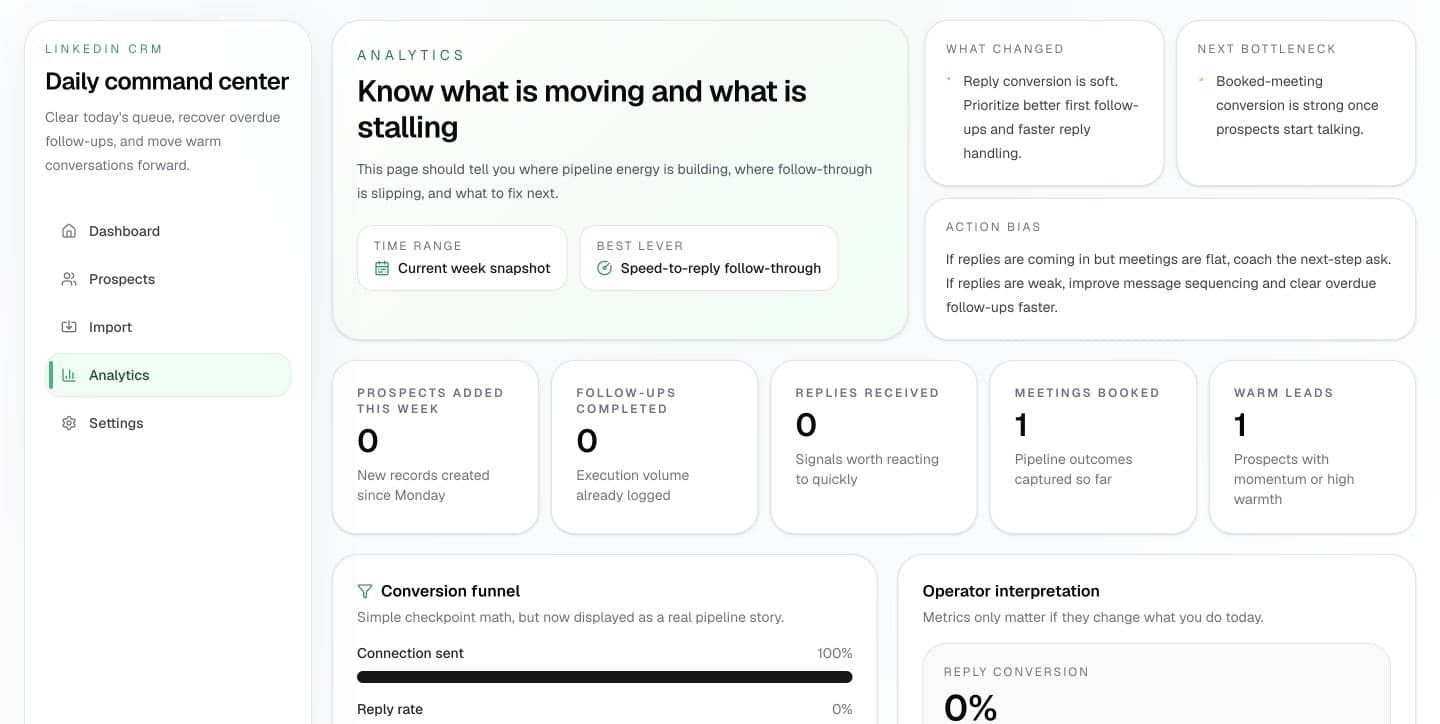Open the Dashboard page
Viewport: 1440px width, 724px height.
(x=169, y=231)
